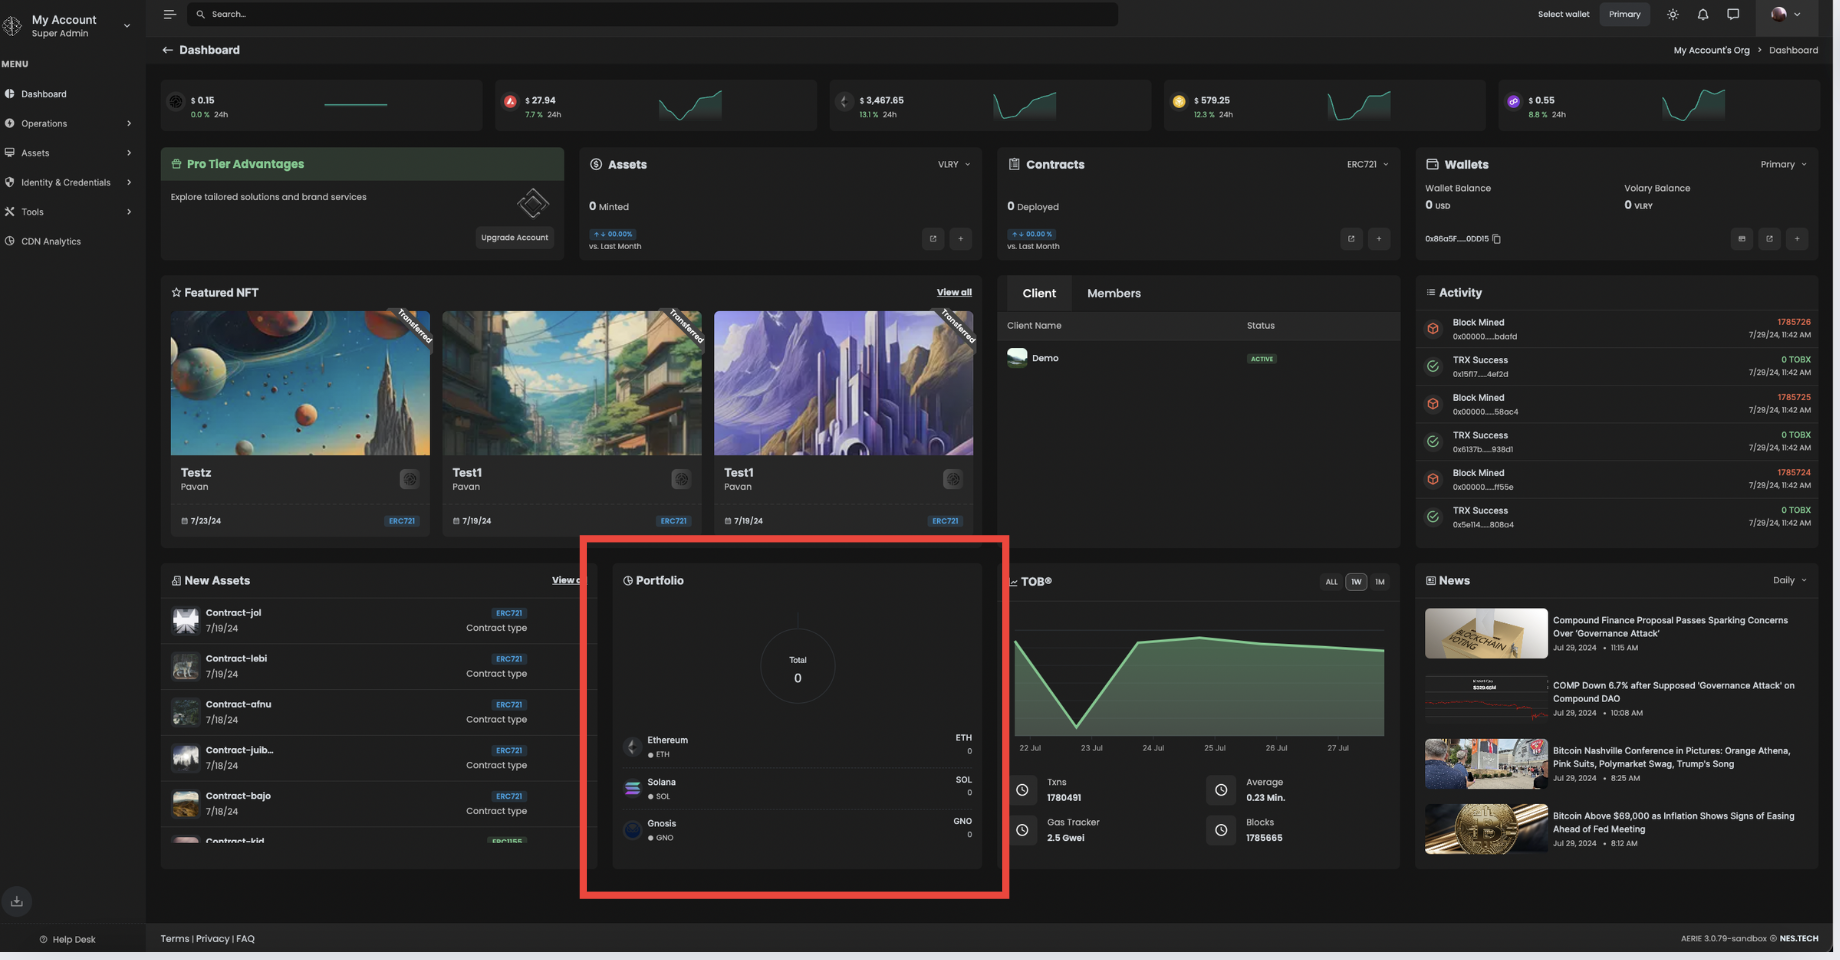Viewport: 1840px width, 960px height.
Task: Select ALL range on TOB chart
Action: tap(1331, 582)
